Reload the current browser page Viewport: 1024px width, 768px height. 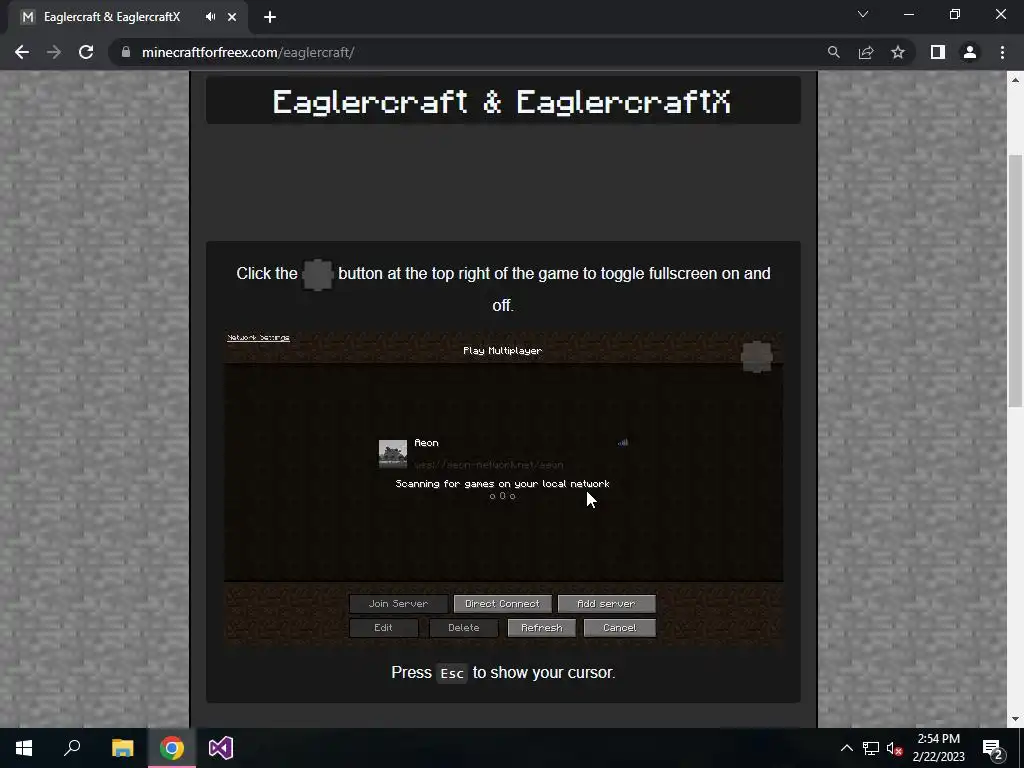[x=86, y=52]
